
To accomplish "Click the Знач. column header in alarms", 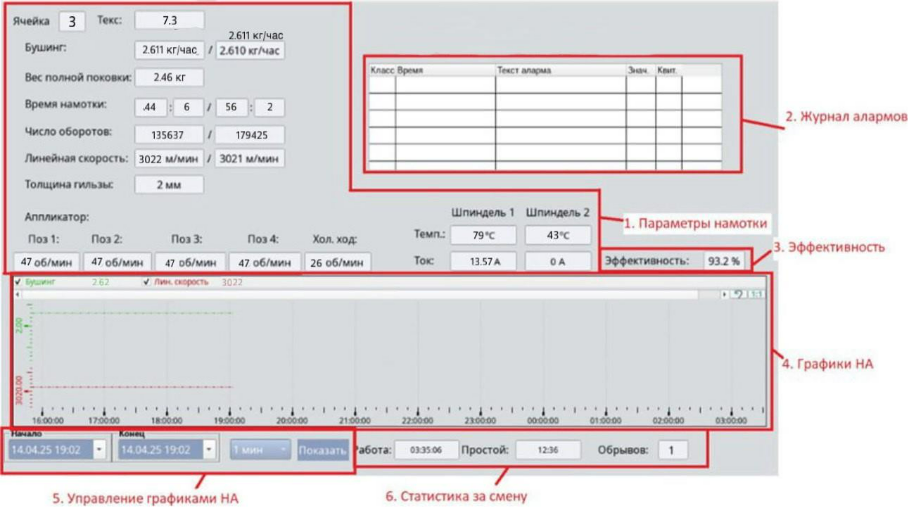I will point(641,70).
